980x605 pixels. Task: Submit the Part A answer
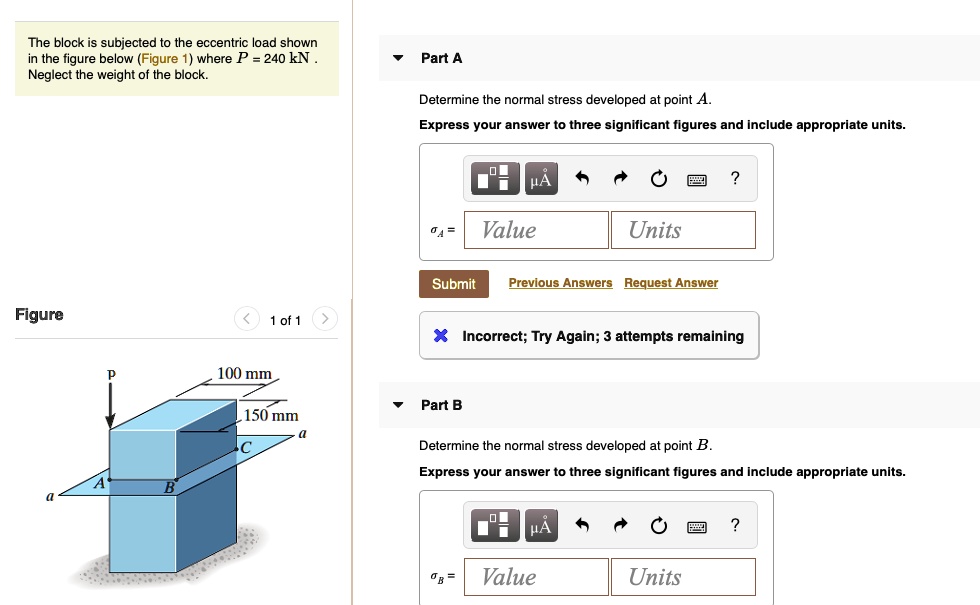point(453,284)
